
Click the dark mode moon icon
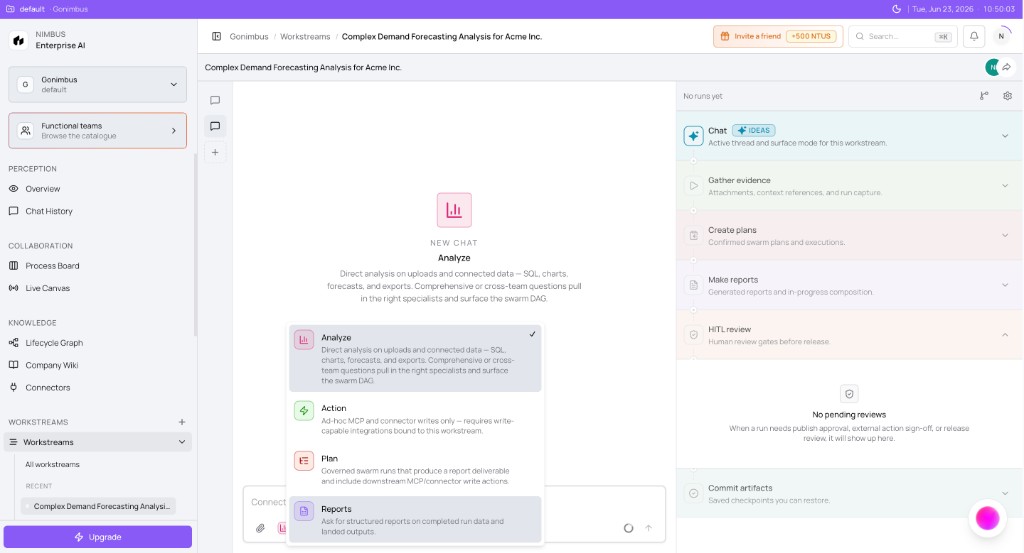pyautogui.click(x=897, y=9)
